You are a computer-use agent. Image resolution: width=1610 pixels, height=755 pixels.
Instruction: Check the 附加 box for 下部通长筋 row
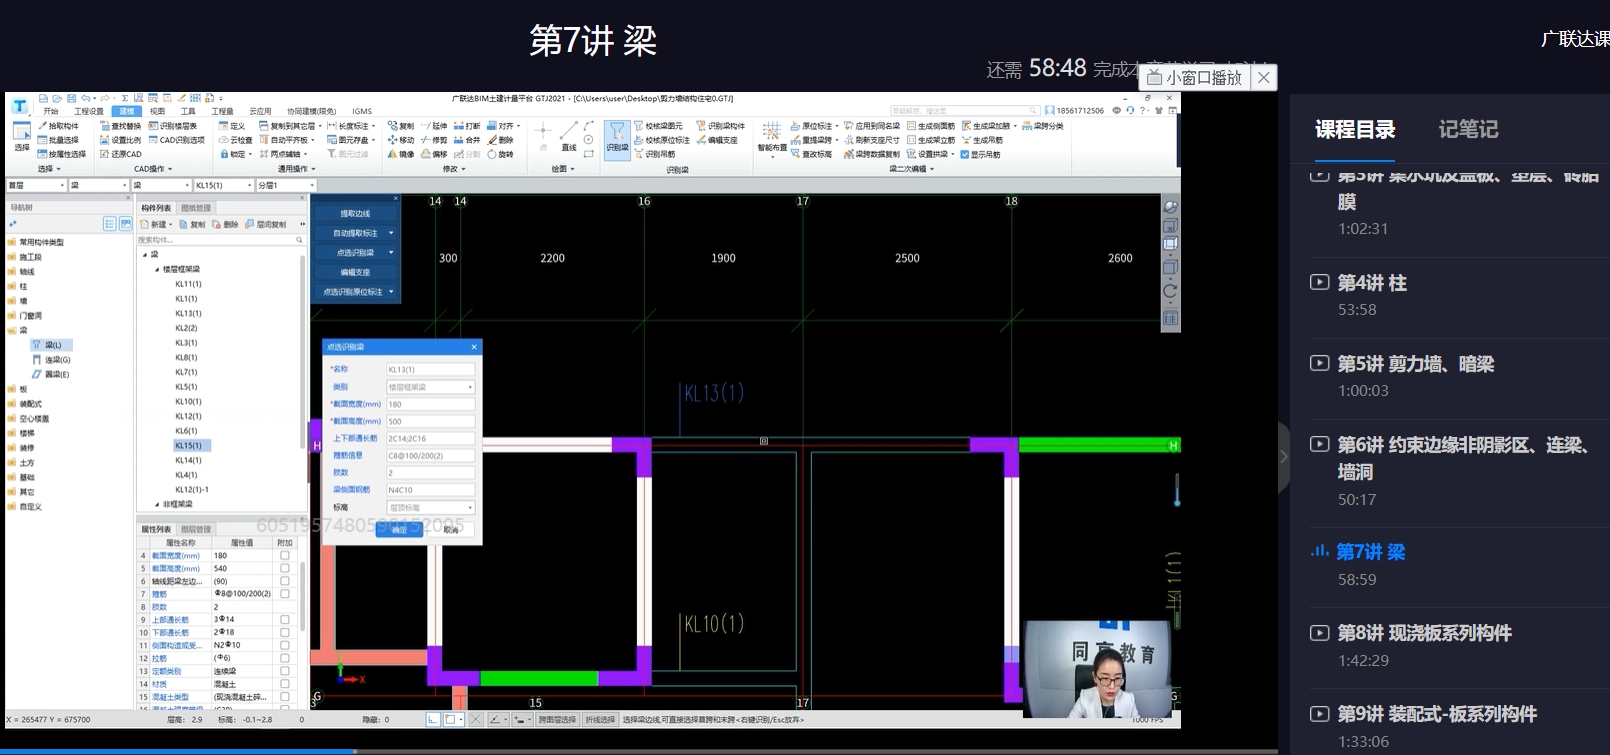tap(285, 633)
